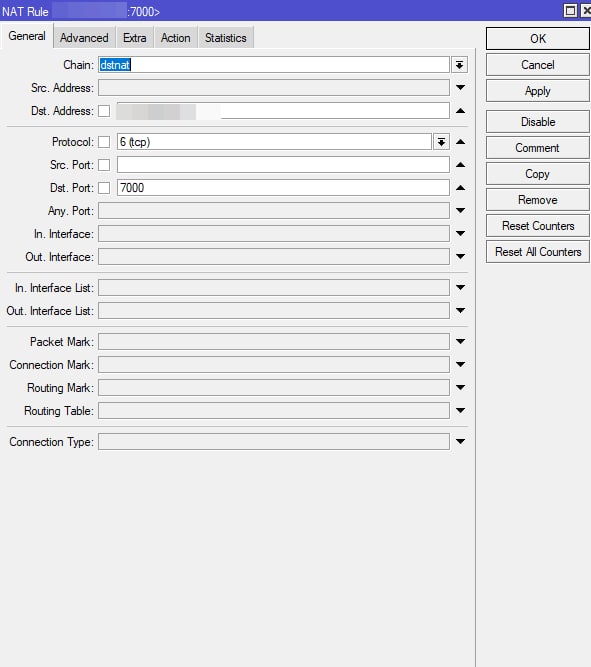Click the Reset All Counters button
This screenshot has height=667, width=591.
point(538,252)
